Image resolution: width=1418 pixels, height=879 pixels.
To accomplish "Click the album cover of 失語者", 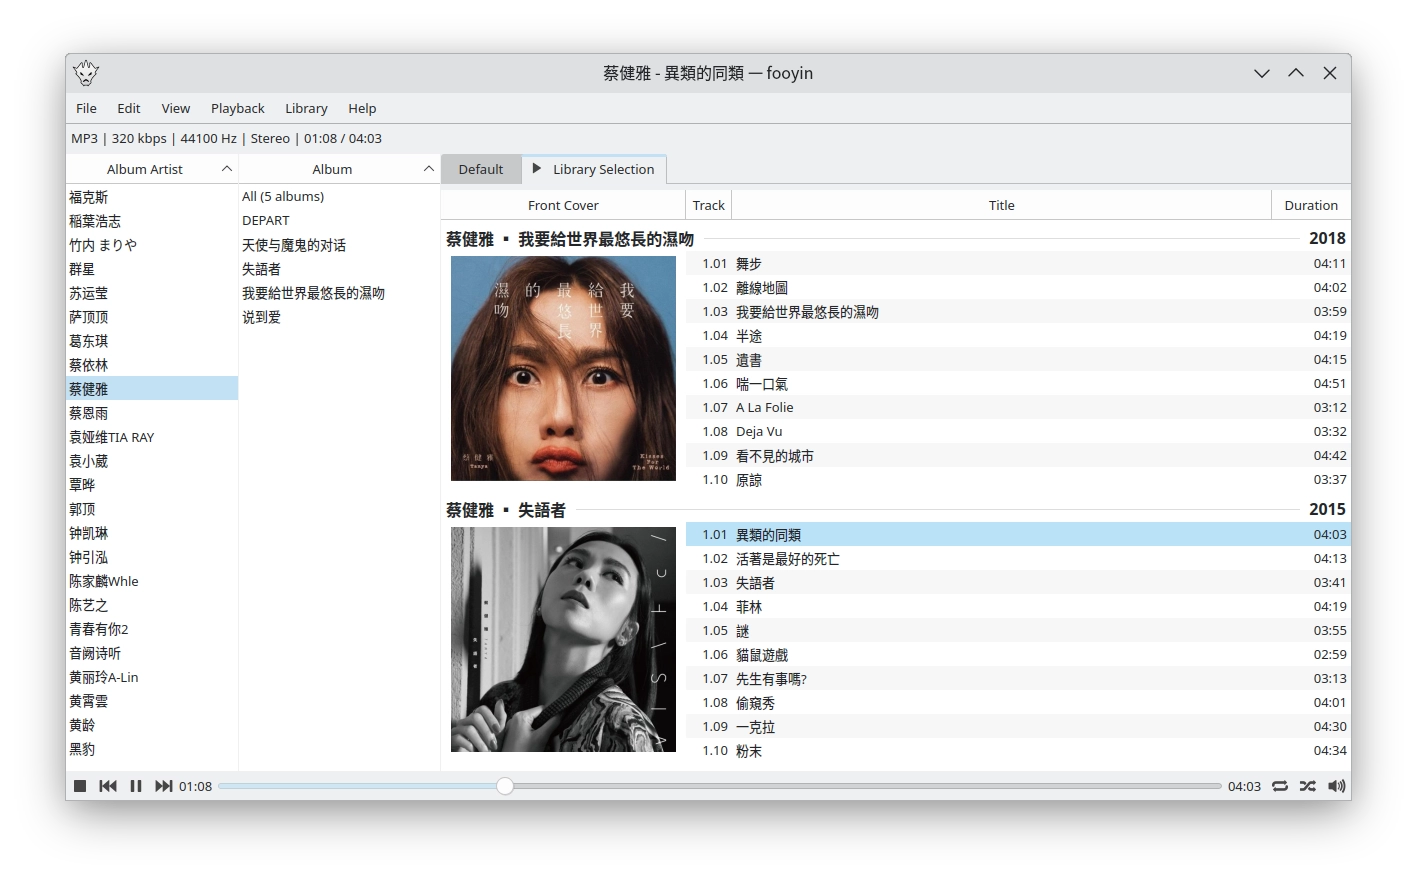I will point(563,638).
